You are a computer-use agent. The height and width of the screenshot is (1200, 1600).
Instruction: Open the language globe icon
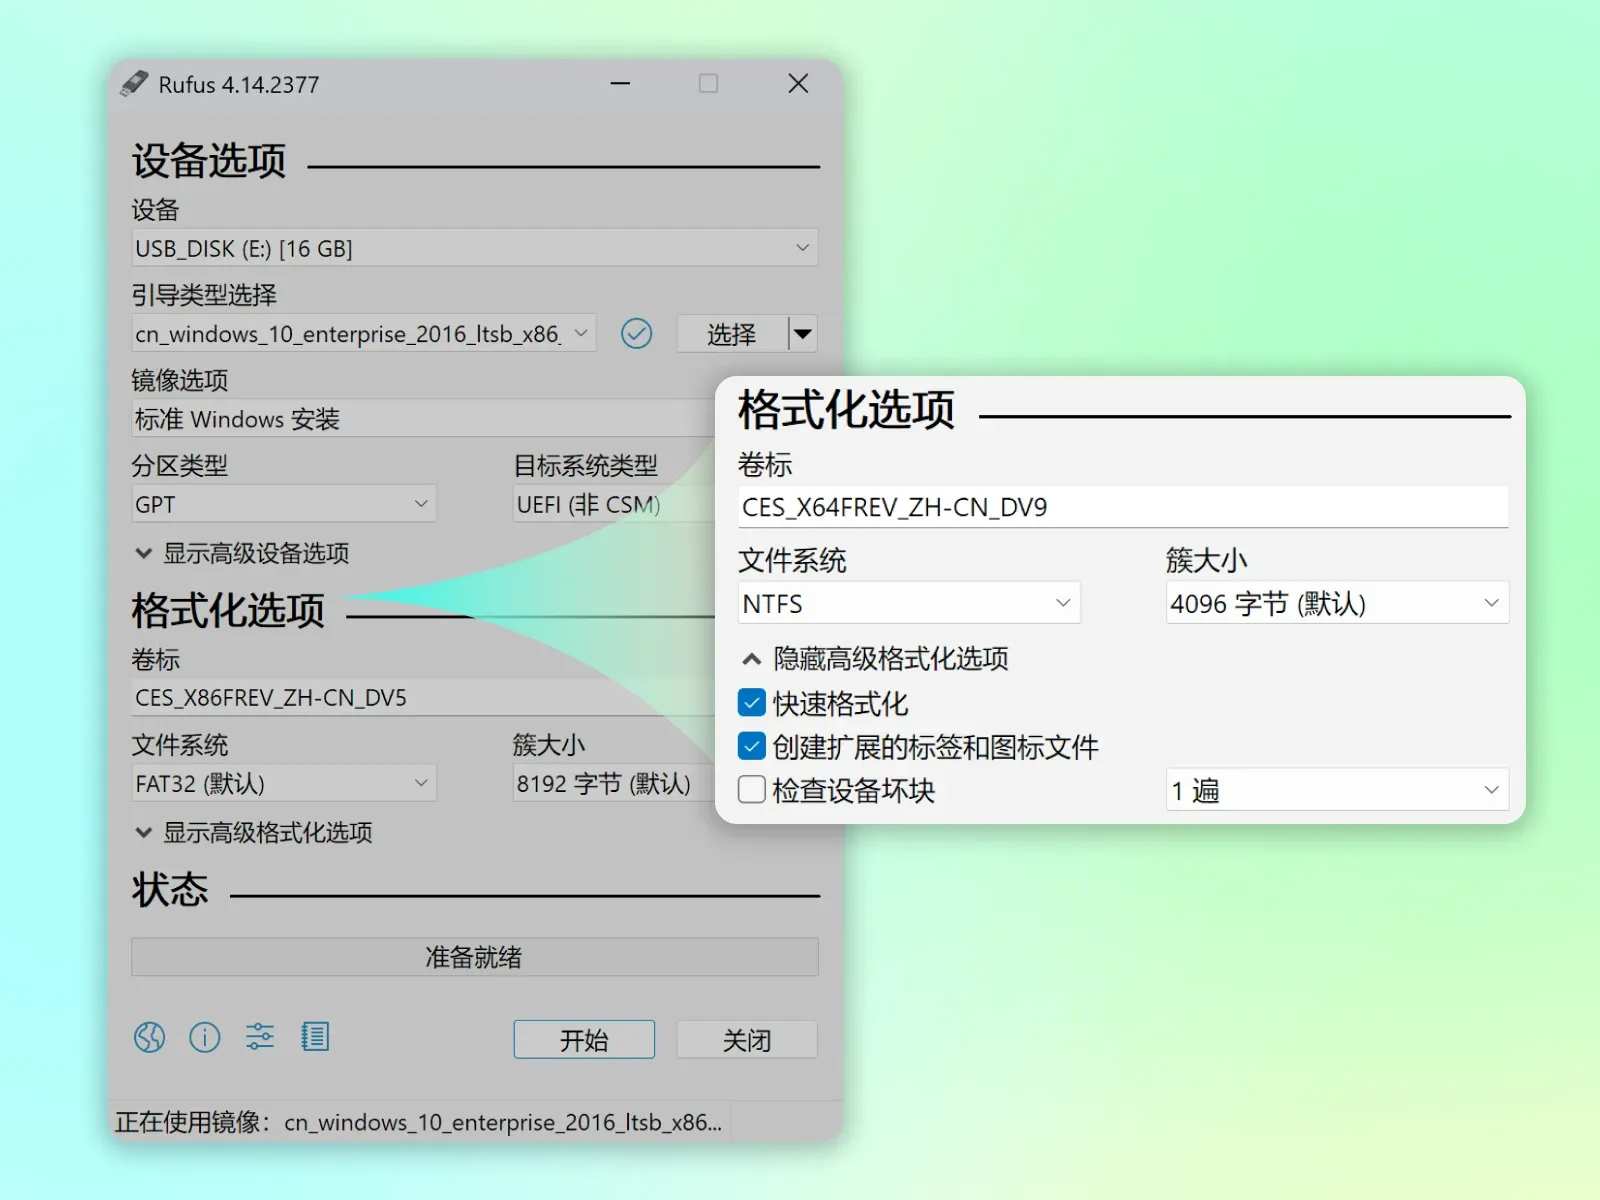150,1038
